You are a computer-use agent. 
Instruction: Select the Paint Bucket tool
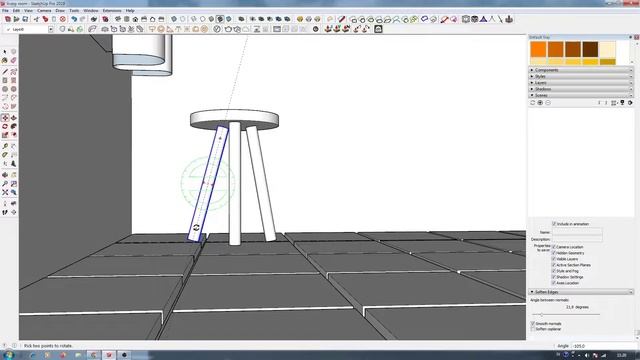point(5,60)
